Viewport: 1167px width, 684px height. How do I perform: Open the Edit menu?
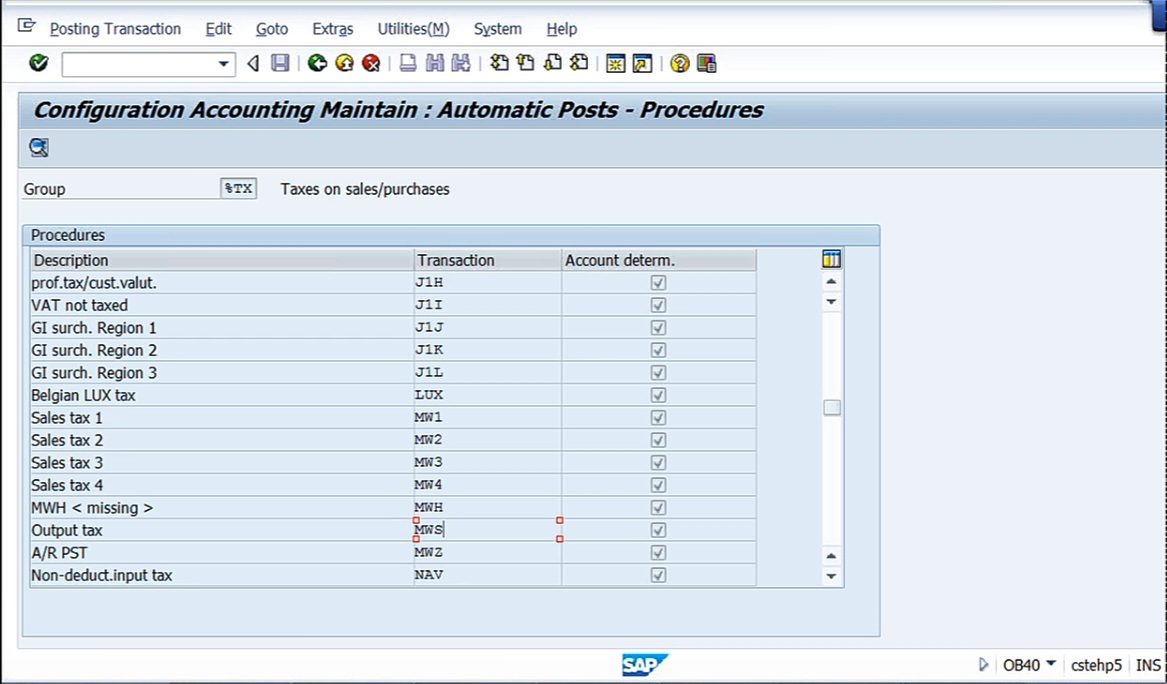click(219, 29)
